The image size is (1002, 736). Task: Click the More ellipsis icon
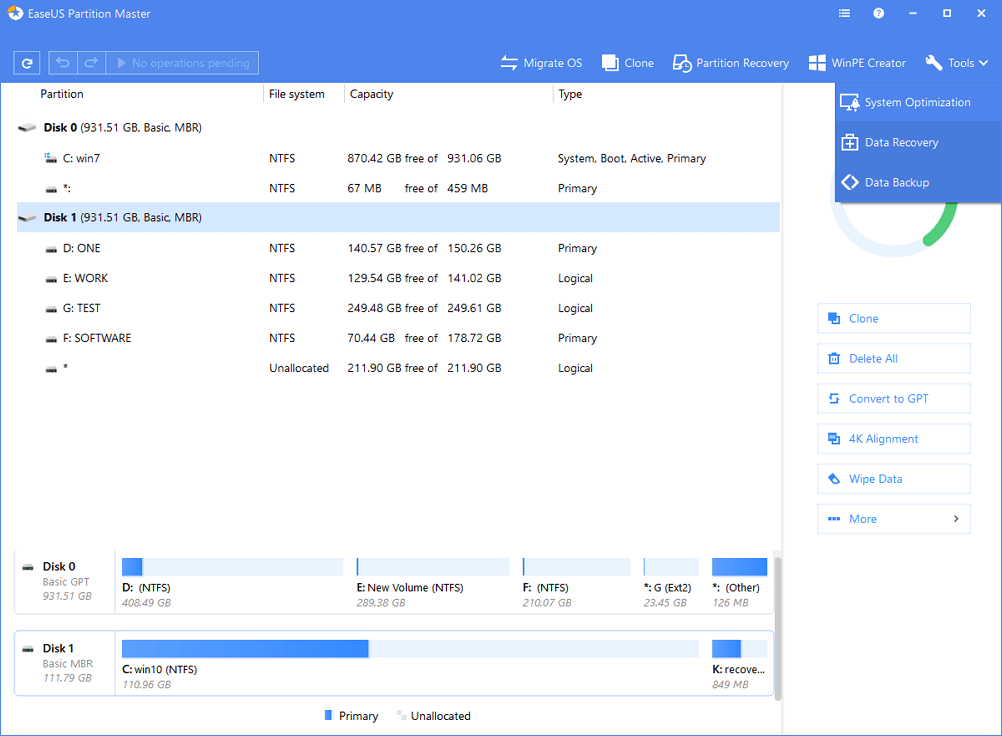tap(834, 519)
